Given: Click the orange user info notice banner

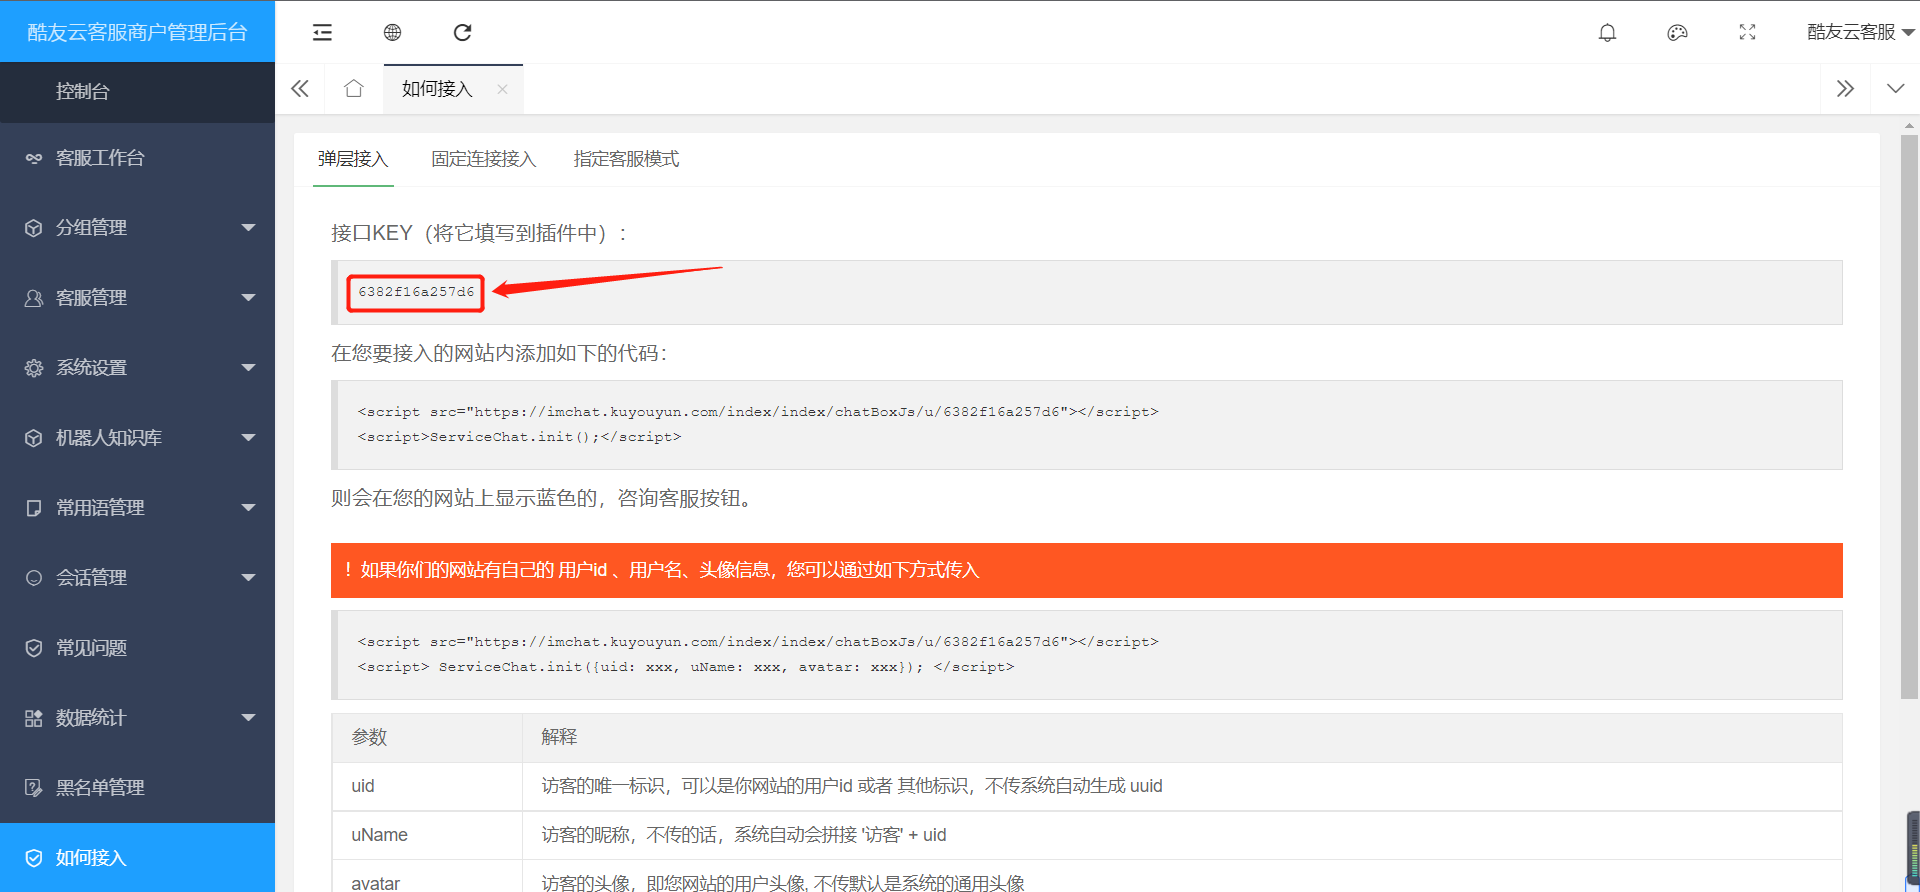Looking at the screenshot, I should tap(1086, 570).
